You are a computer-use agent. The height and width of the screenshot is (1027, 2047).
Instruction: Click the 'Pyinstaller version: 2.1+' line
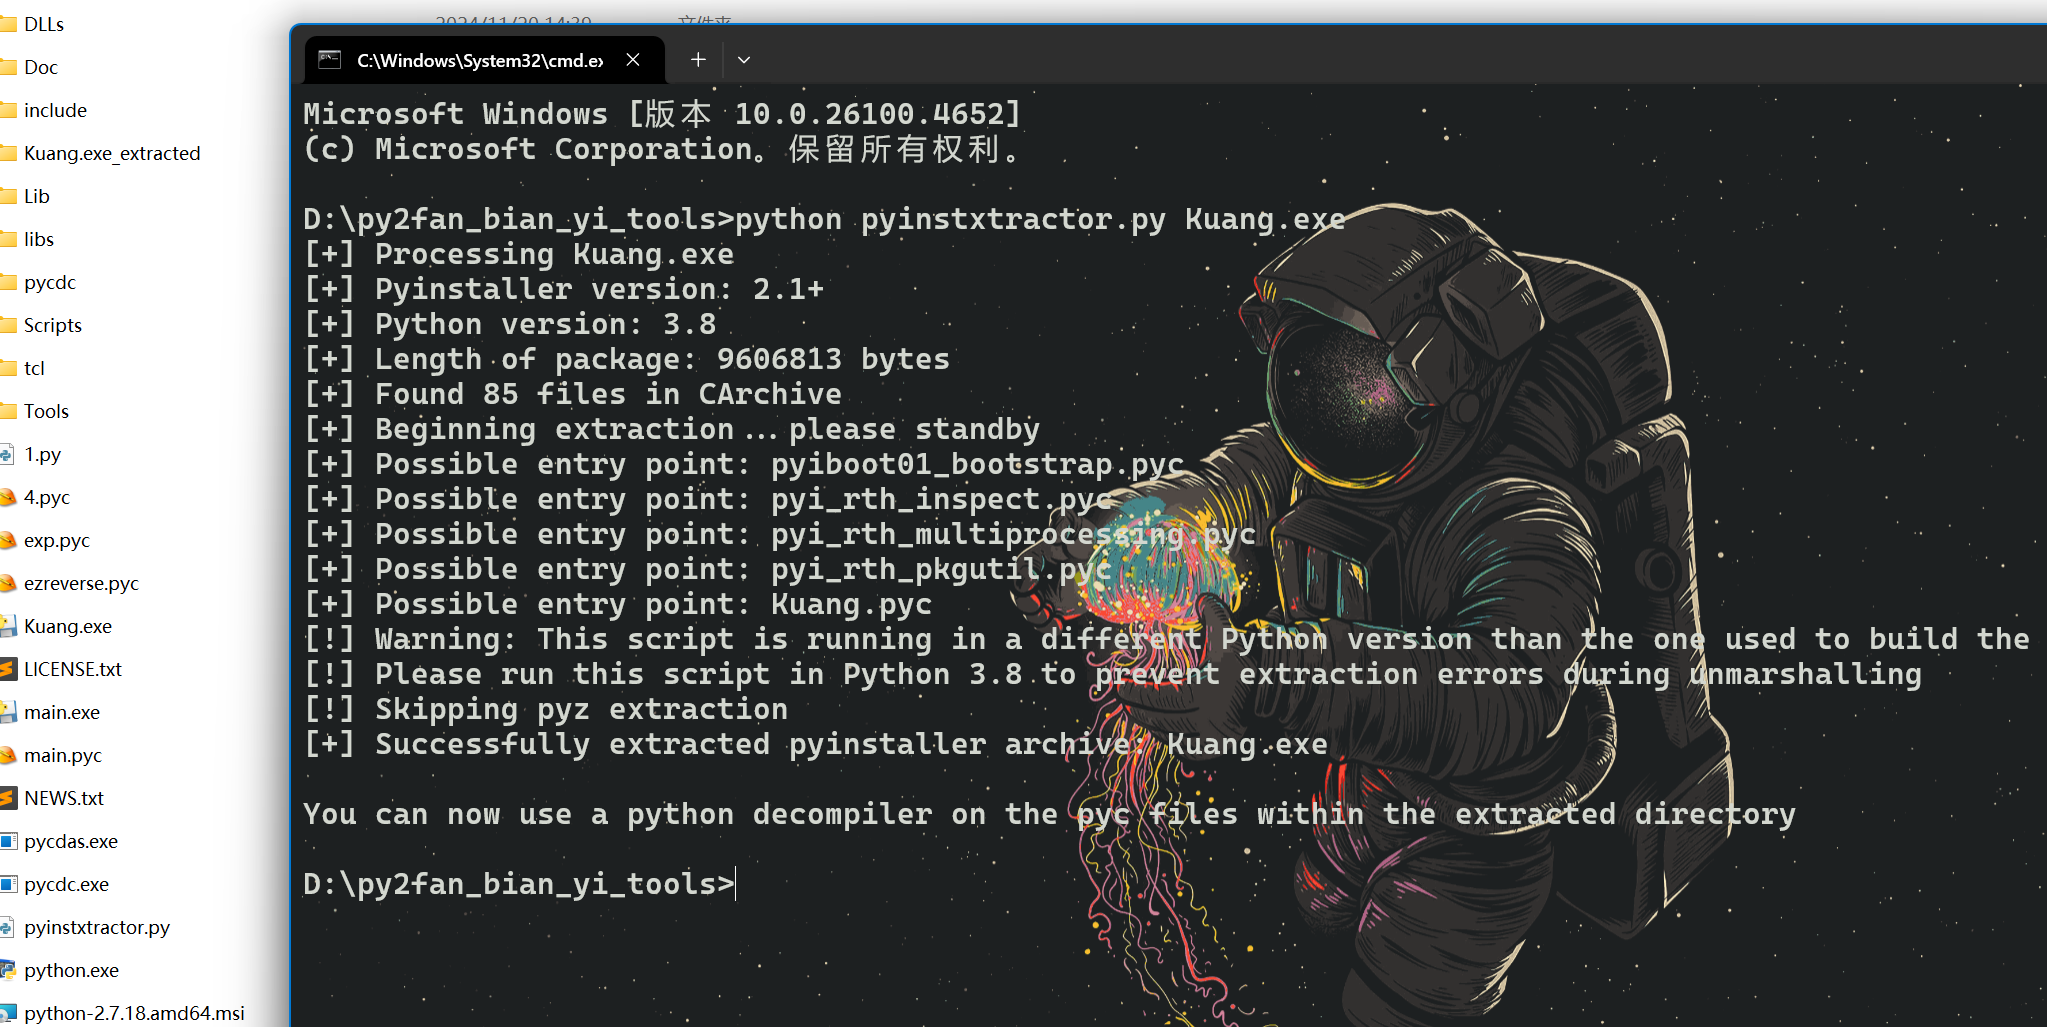pos(564,289)
